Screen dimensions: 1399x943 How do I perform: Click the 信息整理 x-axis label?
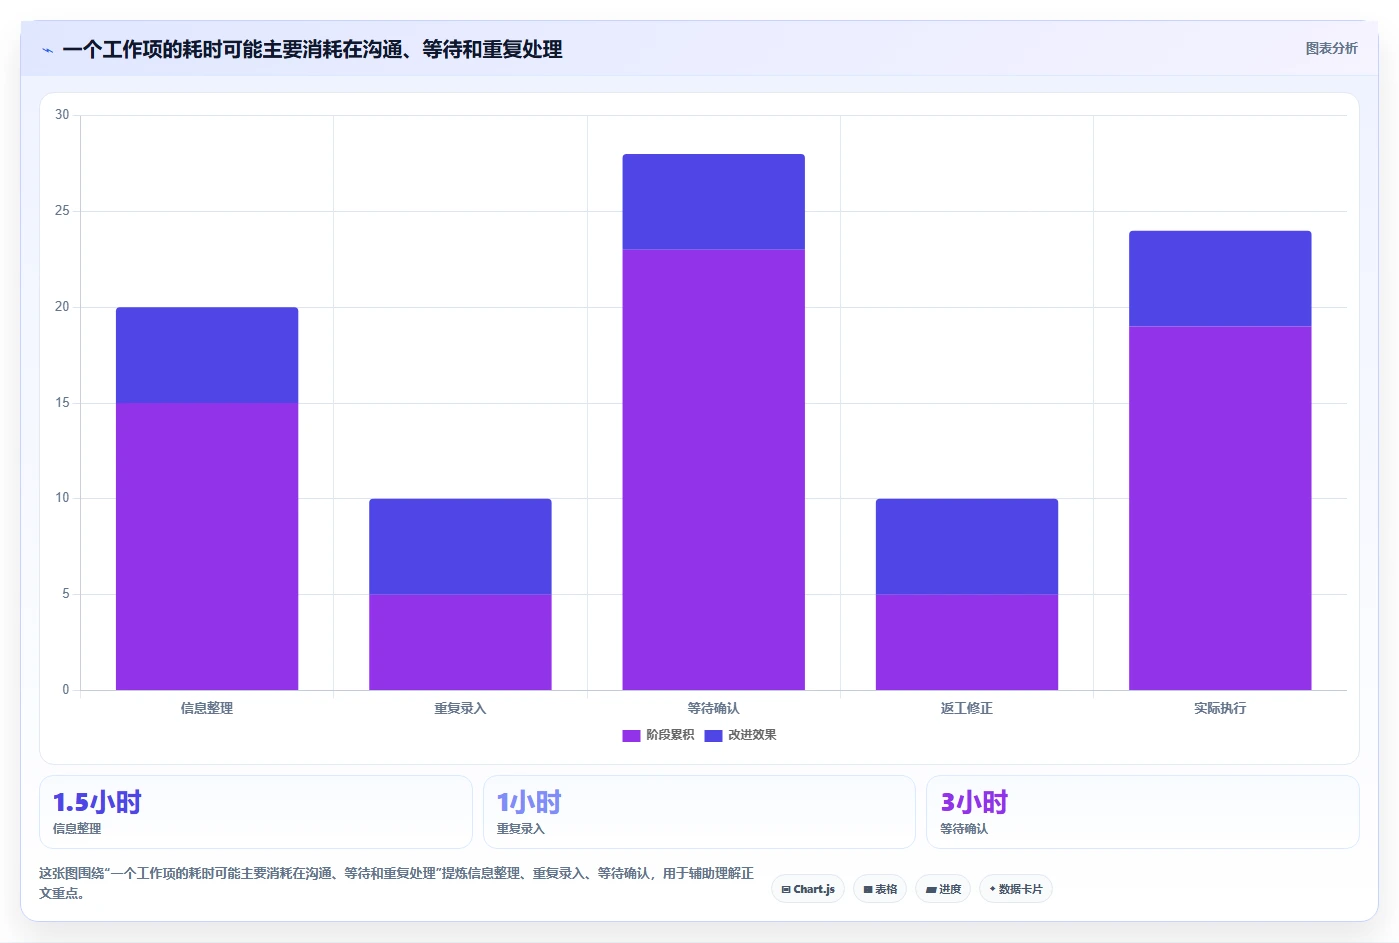pos(207,708)
